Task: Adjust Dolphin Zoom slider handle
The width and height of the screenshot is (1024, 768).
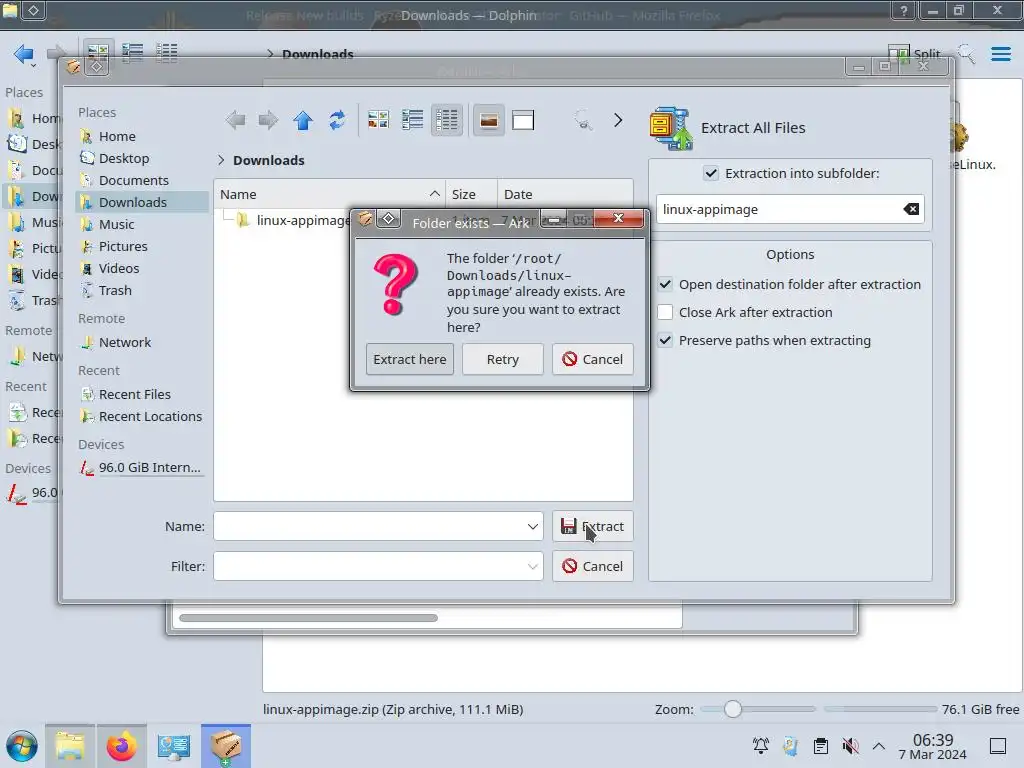Action: pos(733,709)
